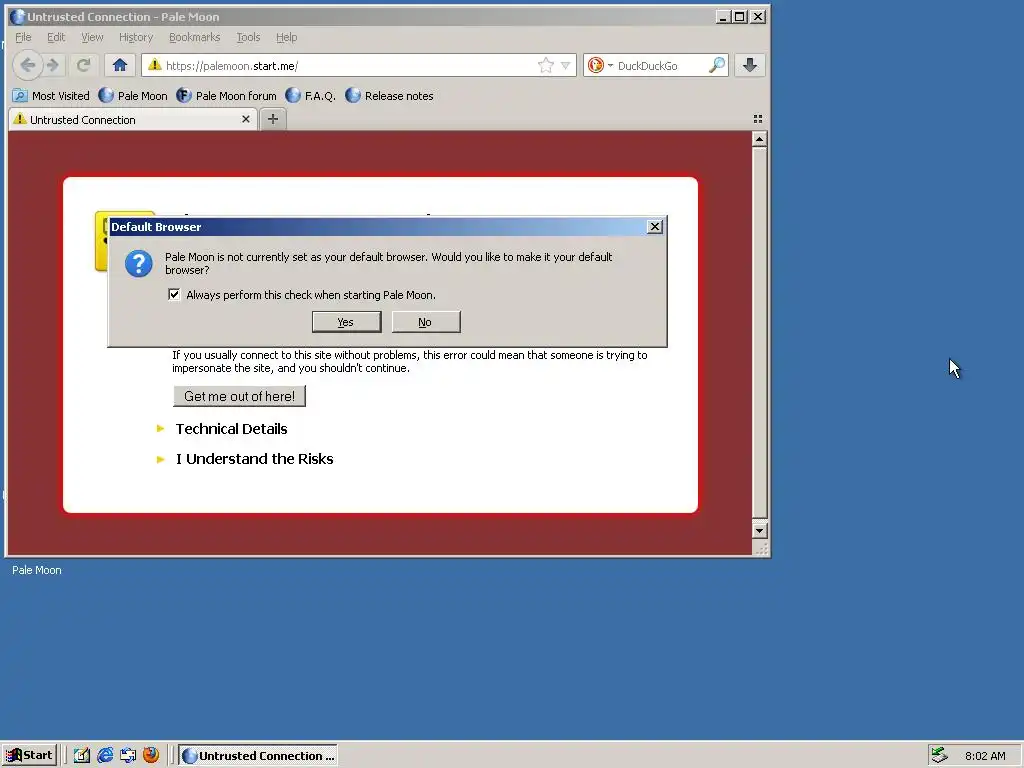Viewport: 1024px width, 768px height.
Task: Close the Default Browser dialog
Action: 654,227
